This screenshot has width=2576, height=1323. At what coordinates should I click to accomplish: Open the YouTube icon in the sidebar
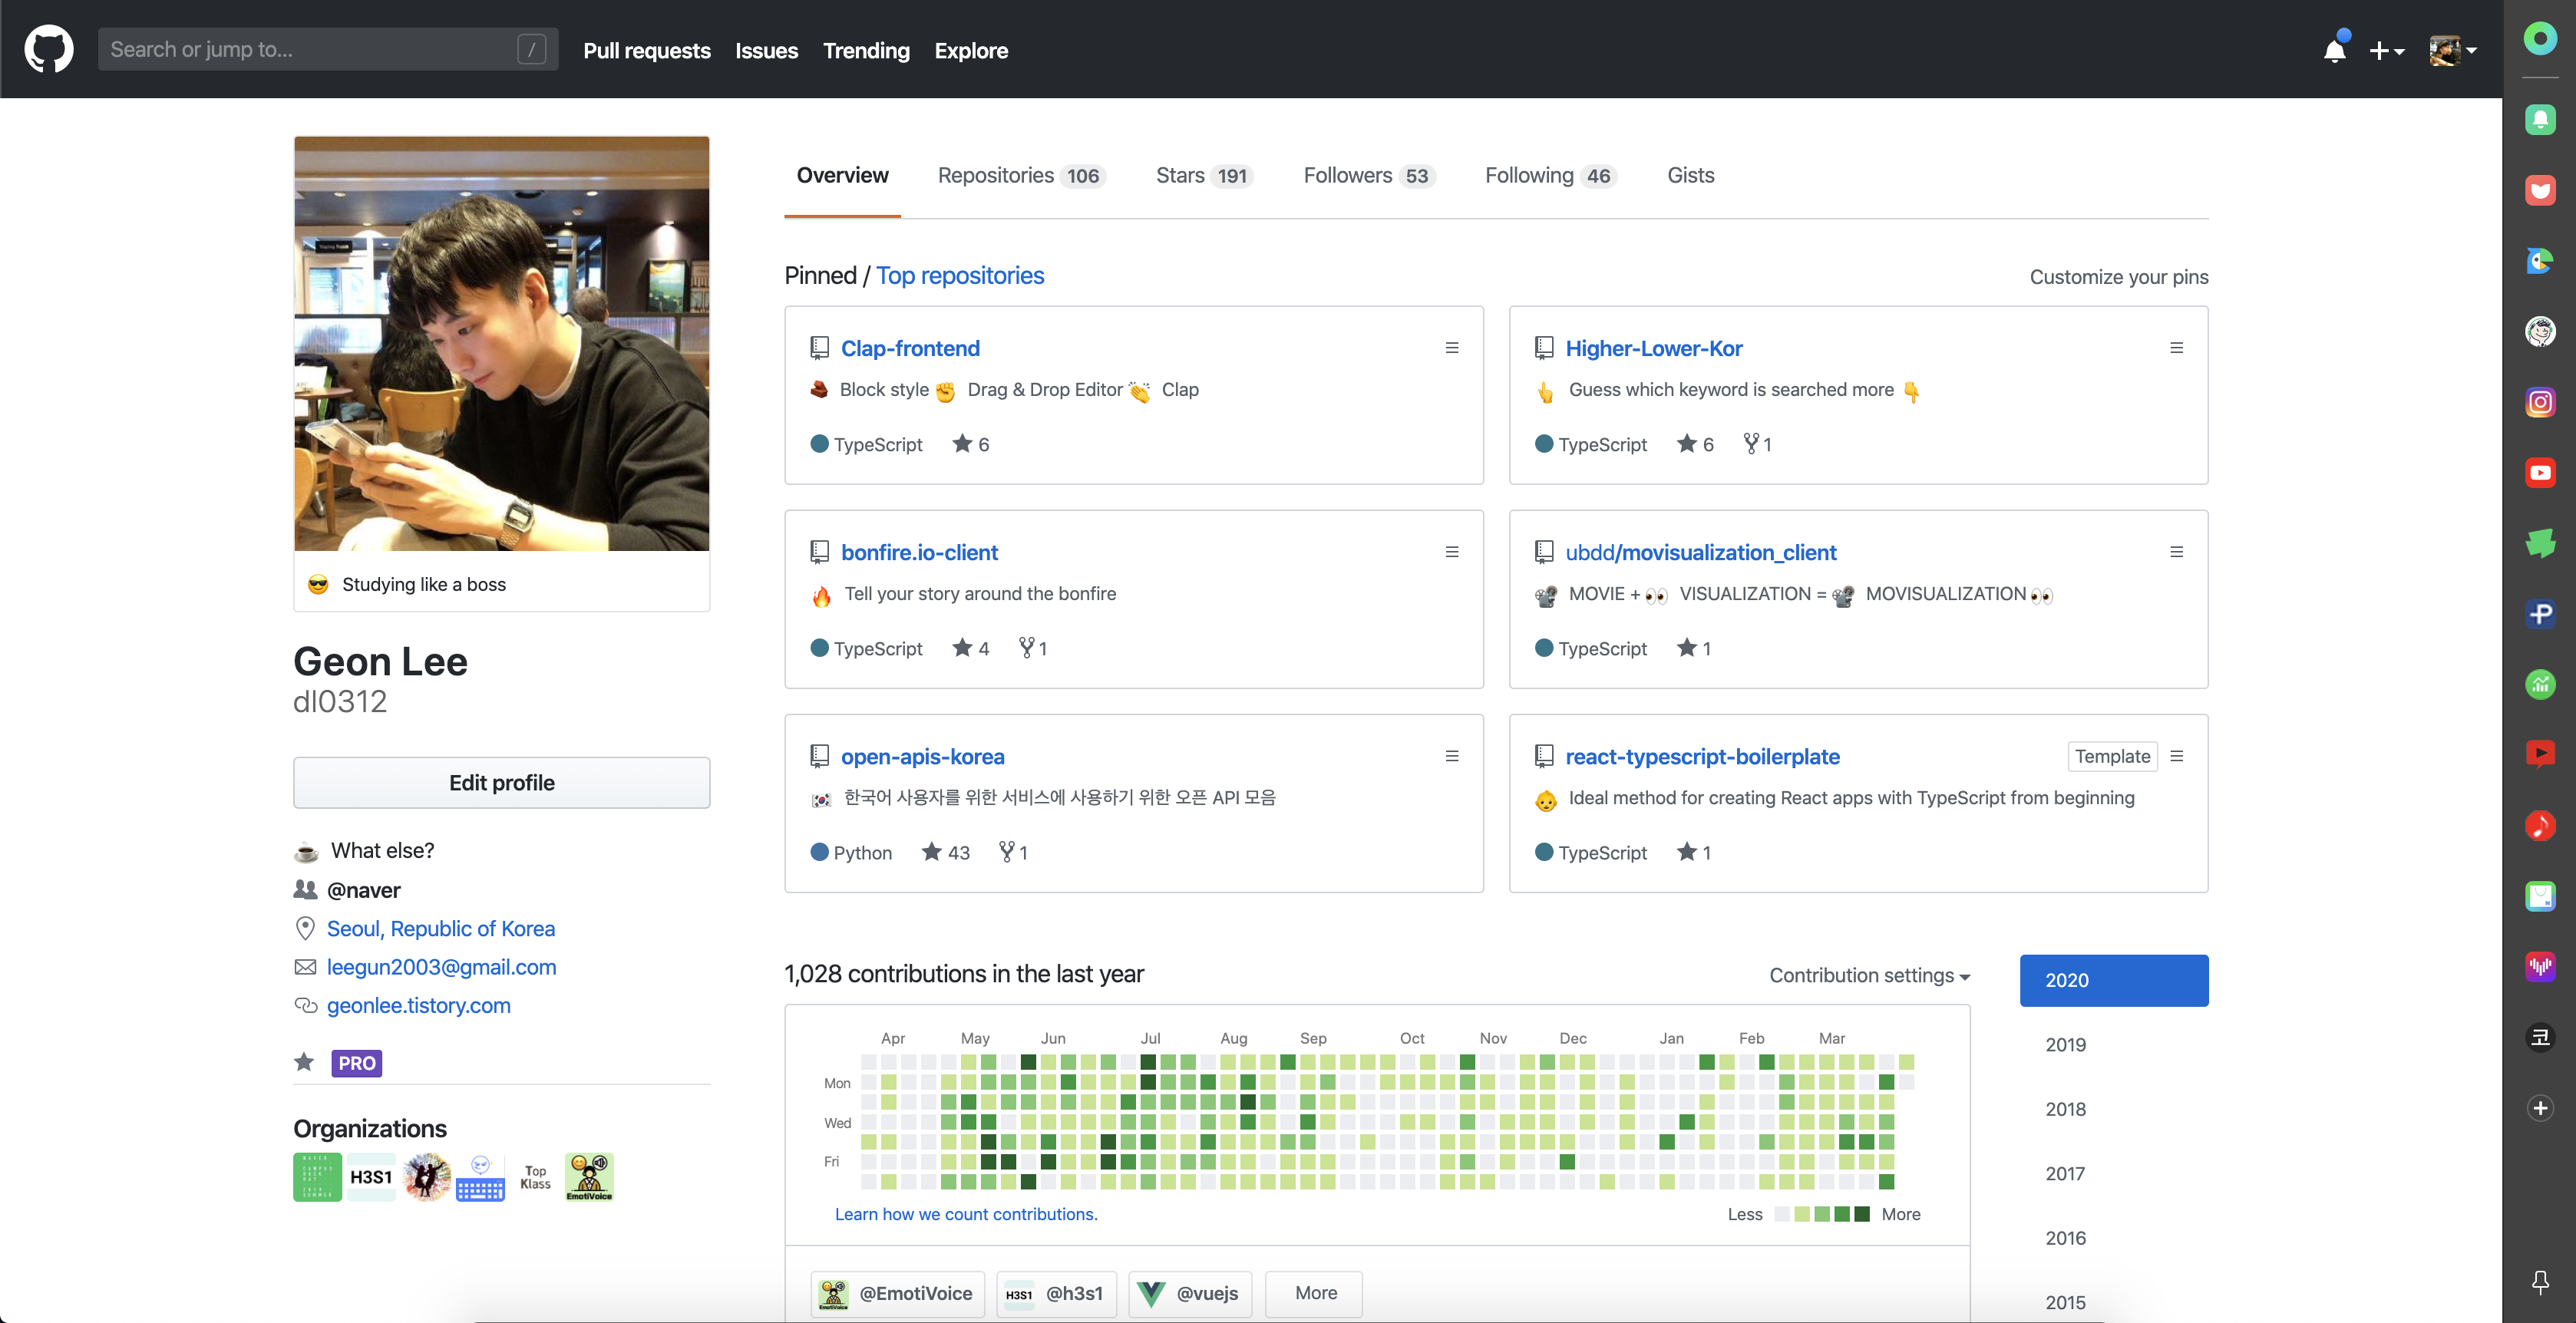click(2539, 473)
